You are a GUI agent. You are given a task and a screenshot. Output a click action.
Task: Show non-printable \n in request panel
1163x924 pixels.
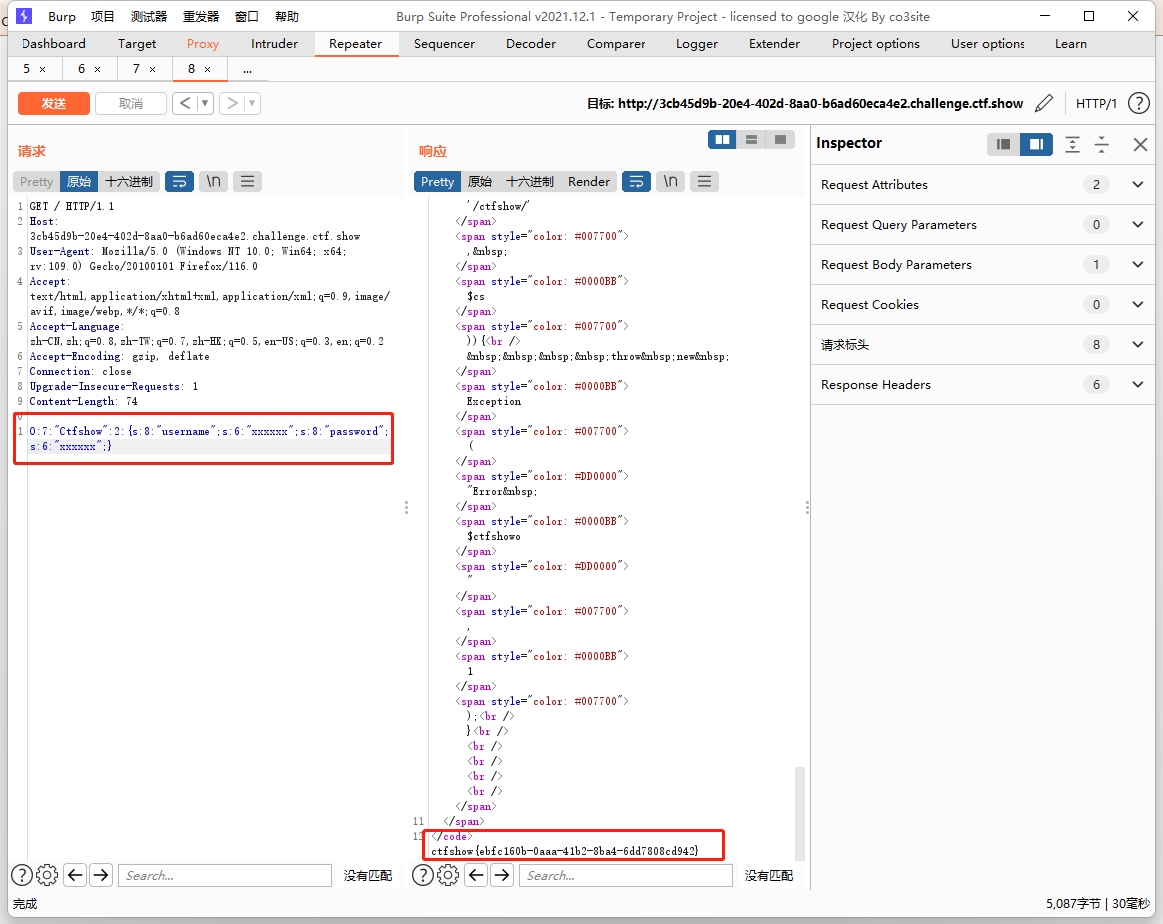tap(214, 181)
